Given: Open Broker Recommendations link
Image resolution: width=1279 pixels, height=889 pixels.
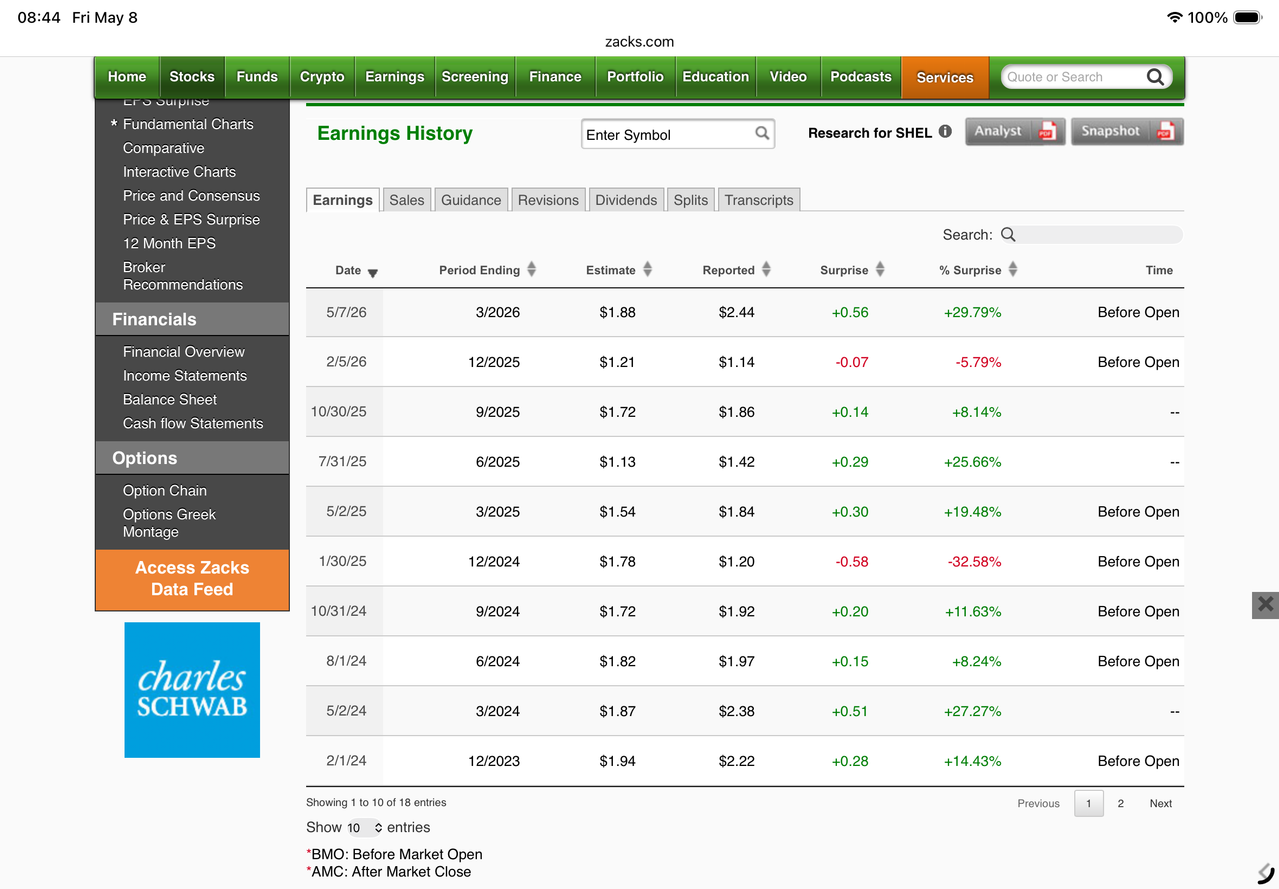Looking at the screenshot, I should pyautogui.click(x=183, y=276).
